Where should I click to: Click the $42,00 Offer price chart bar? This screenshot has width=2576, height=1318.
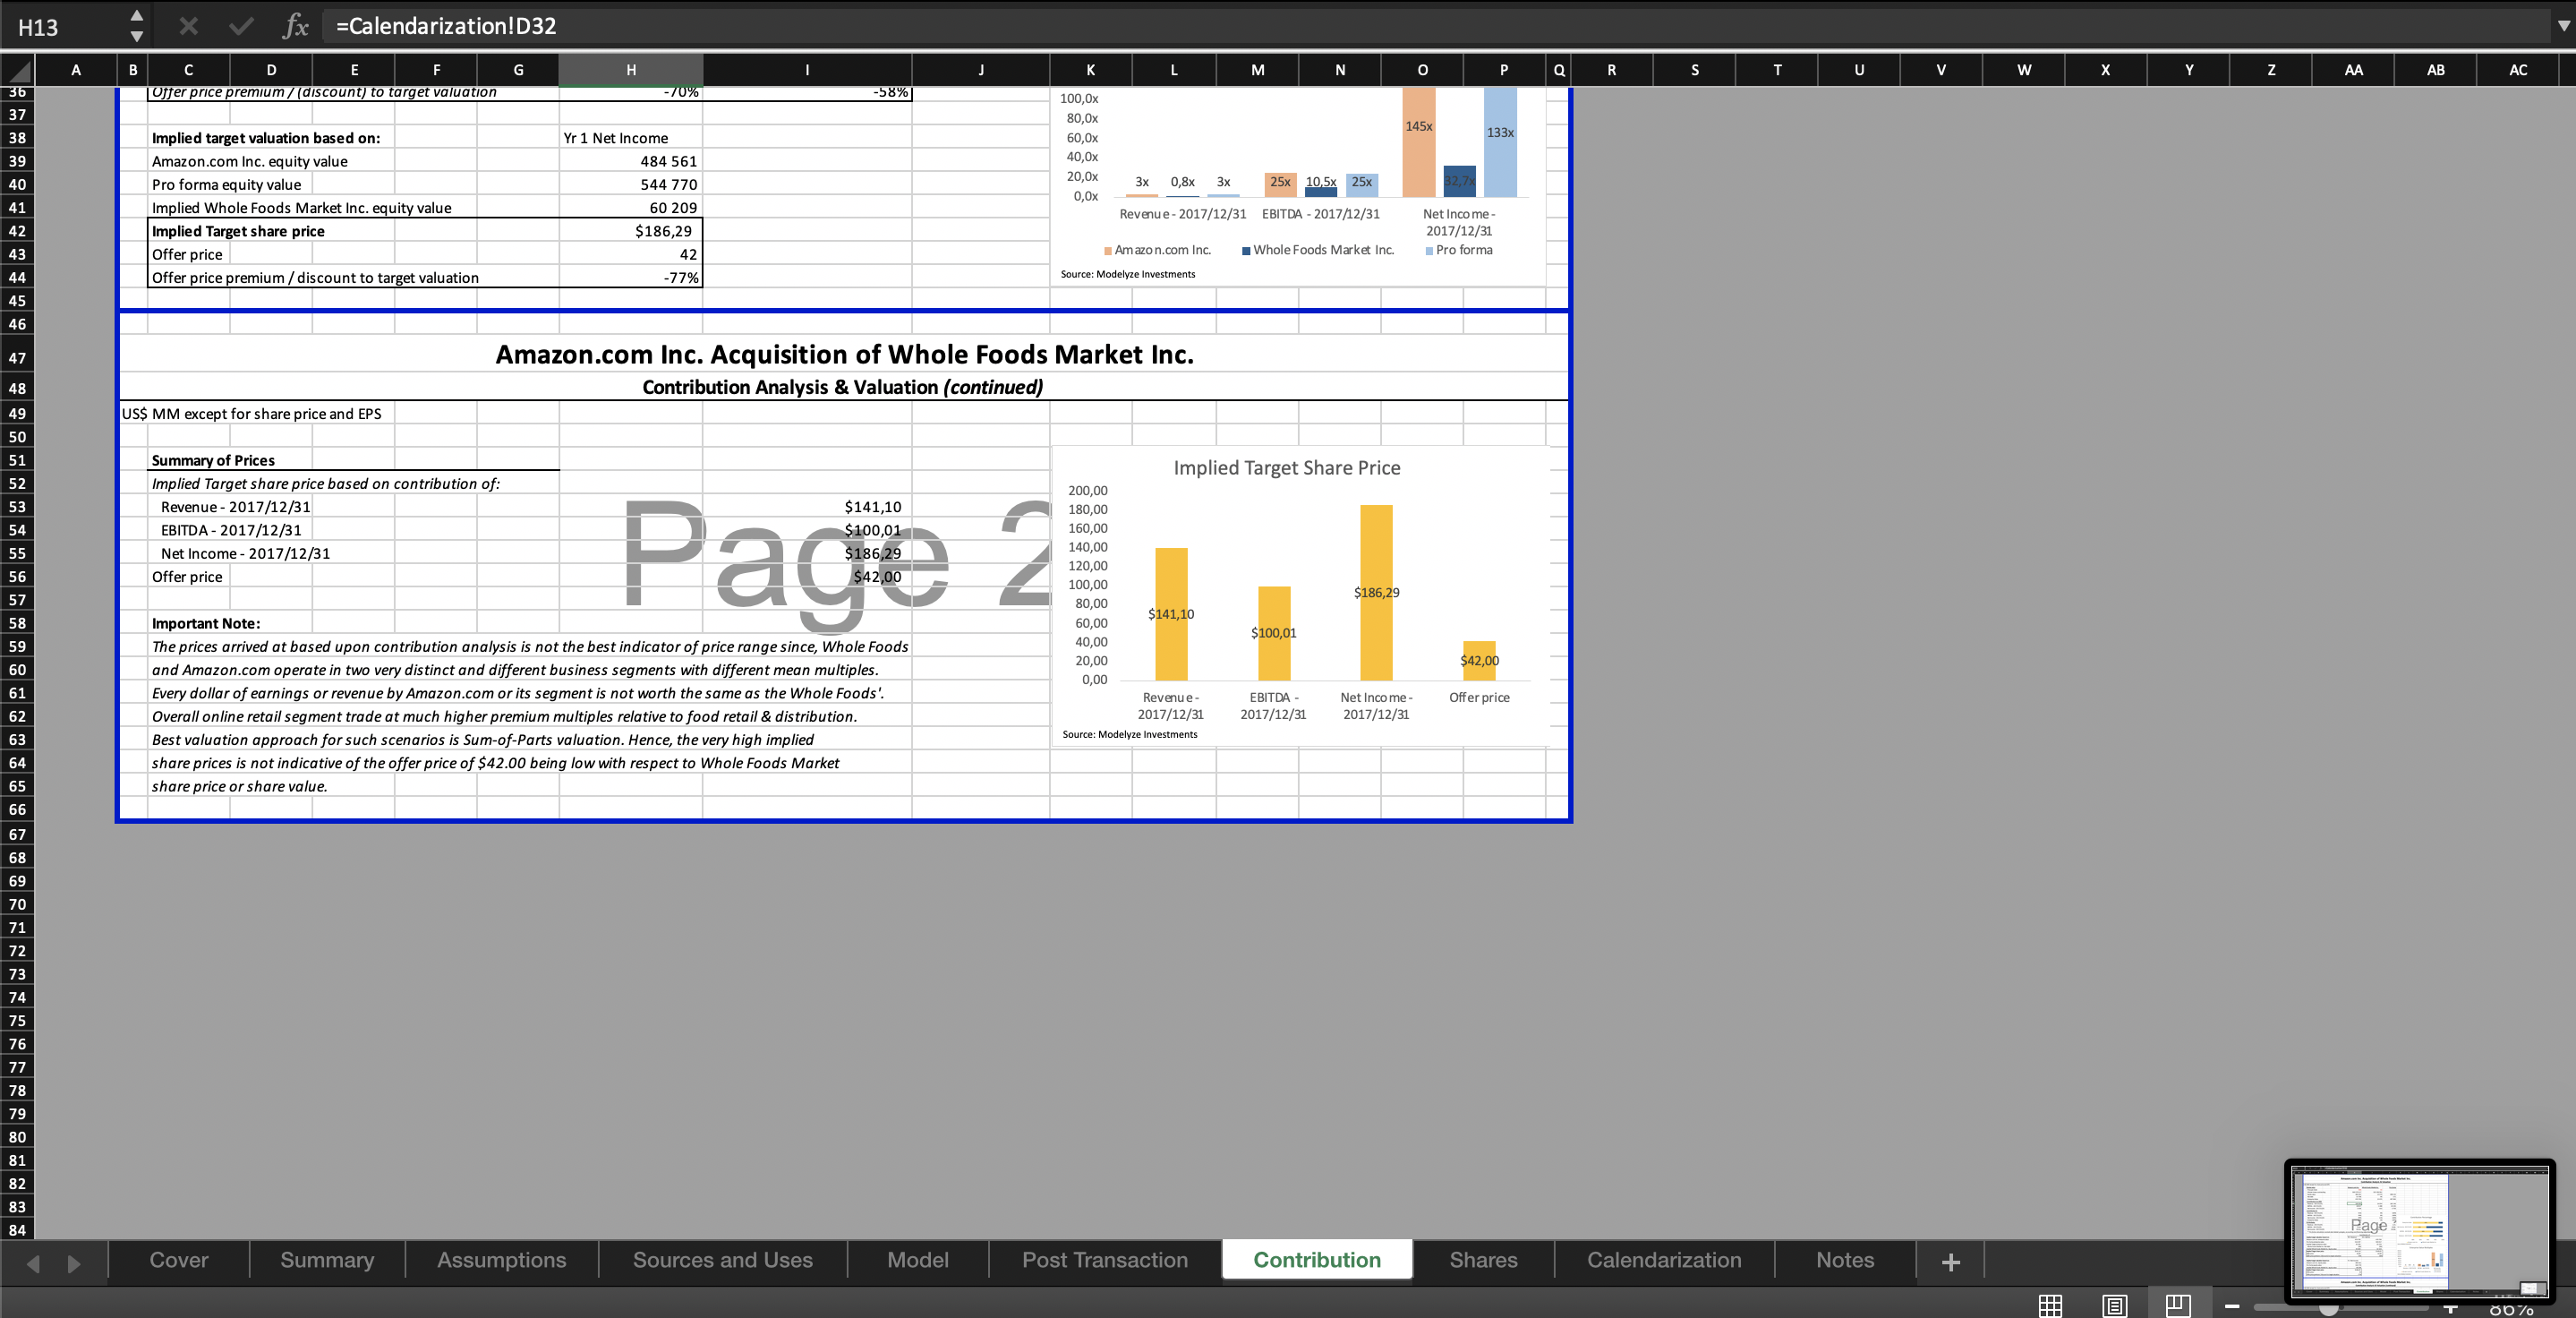click(1479, 660)
